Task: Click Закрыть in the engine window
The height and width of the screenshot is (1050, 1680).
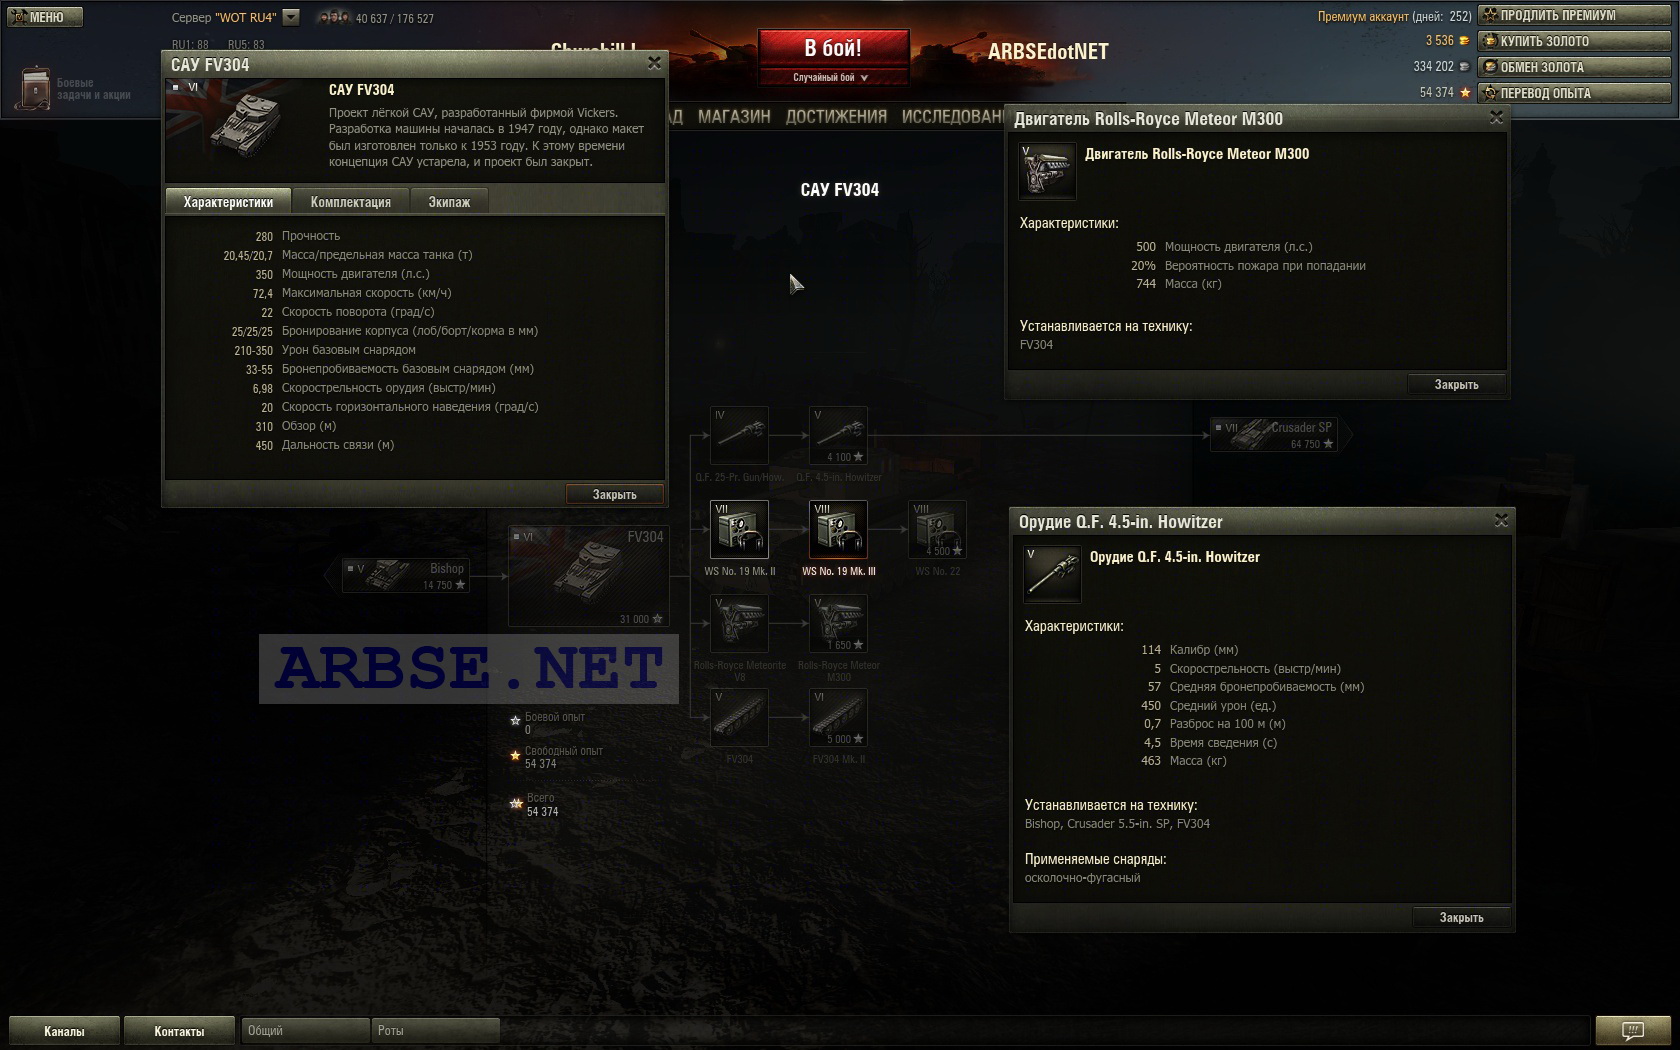Action: pos(1456,384)
